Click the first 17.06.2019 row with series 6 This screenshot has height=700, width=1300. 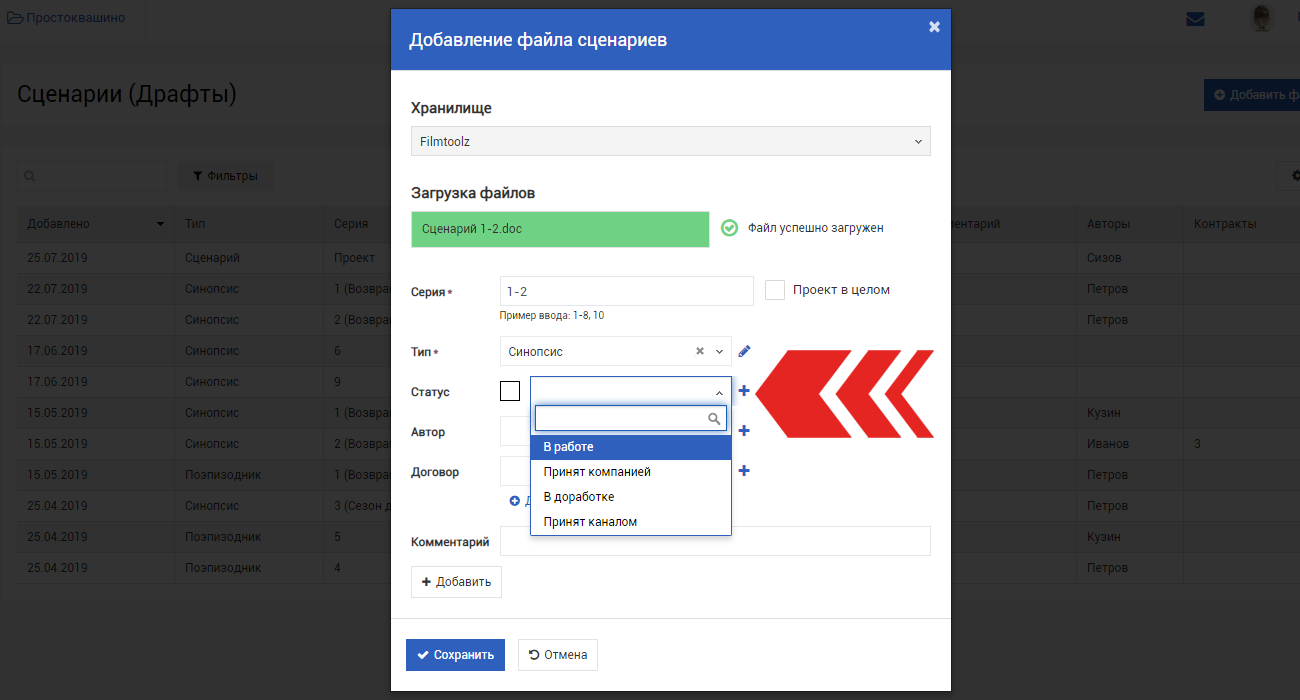coord(203,351)
